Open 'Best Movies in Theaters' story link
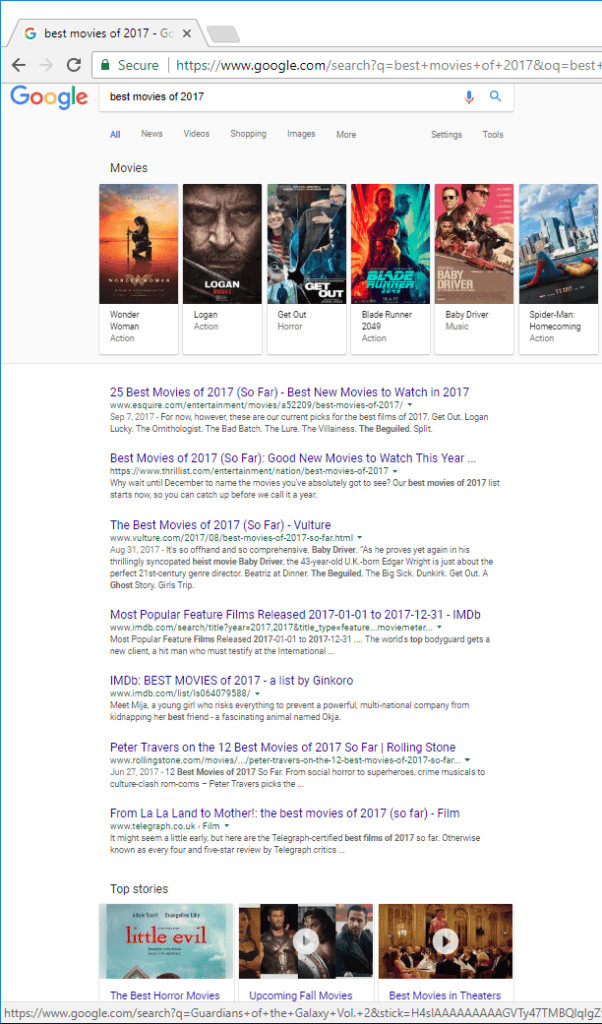The image size is (602, 1024). tap(445, 996)
